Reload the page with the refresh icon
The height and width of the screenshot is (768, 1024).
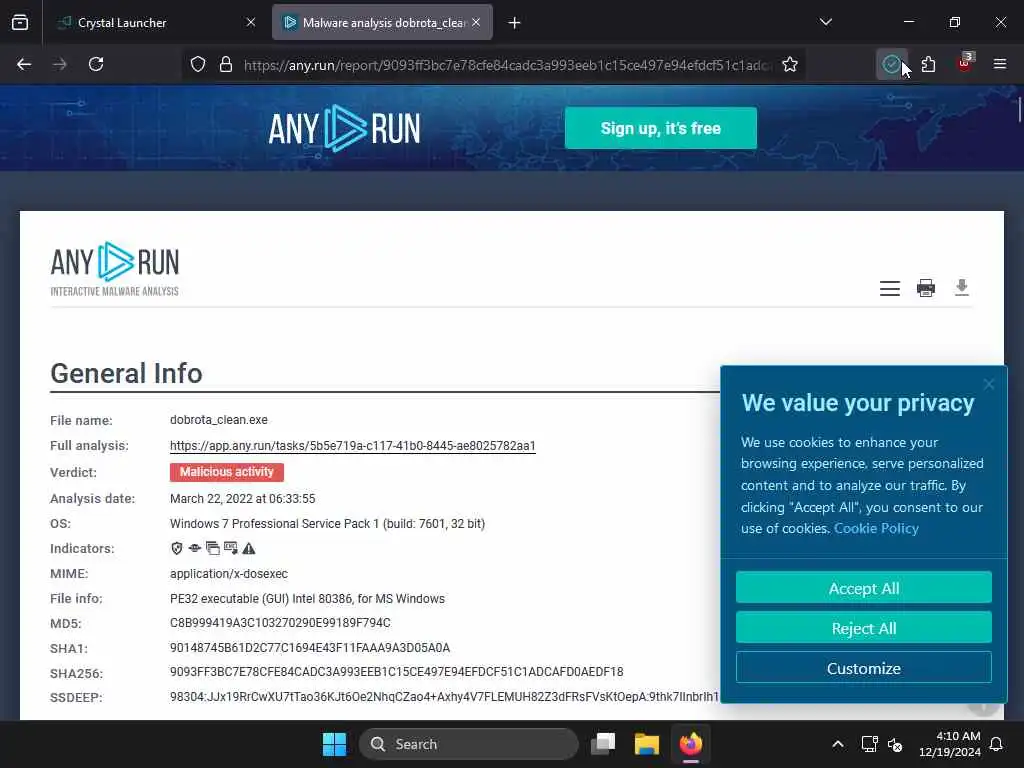click(x=96, y=64)
